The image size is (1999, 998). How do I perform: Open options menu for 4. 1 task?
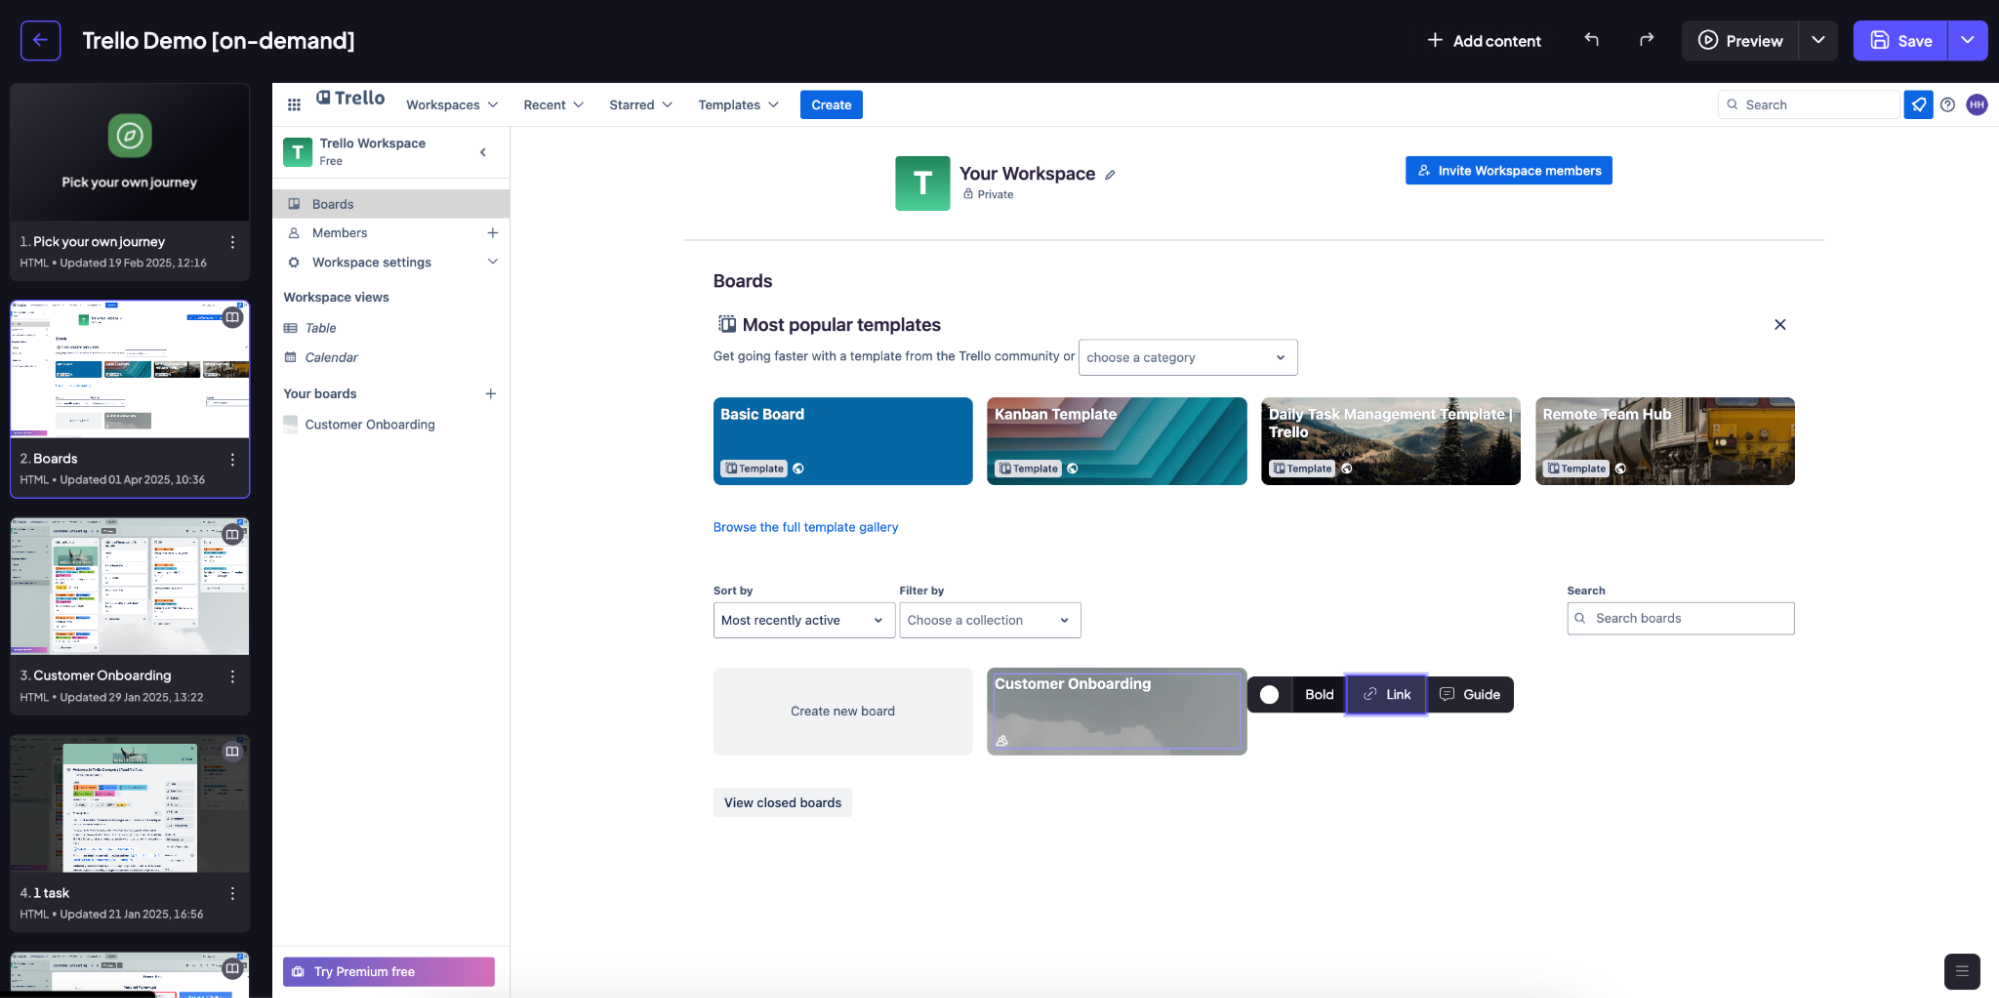[x=232, y=893]
